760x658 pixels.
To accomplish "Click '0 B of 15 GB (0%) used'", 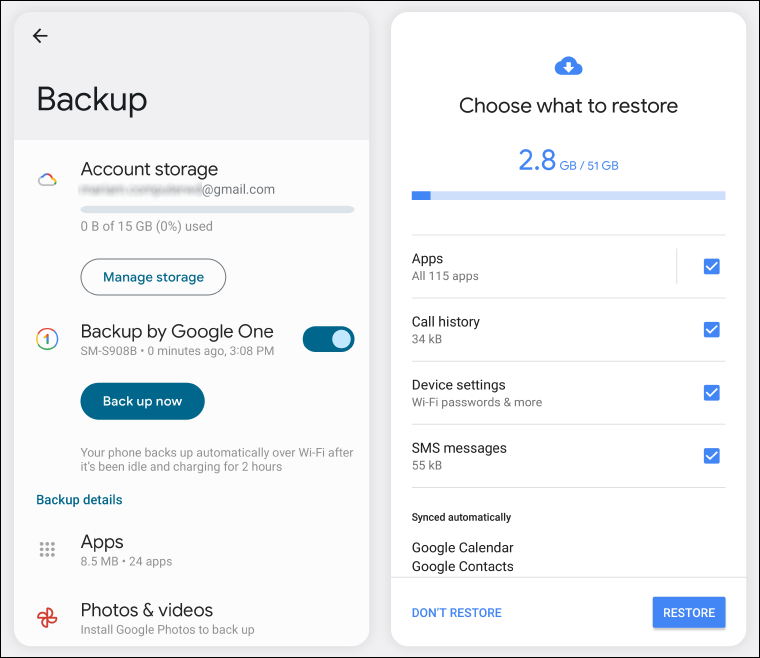I will tap(146, 226).
